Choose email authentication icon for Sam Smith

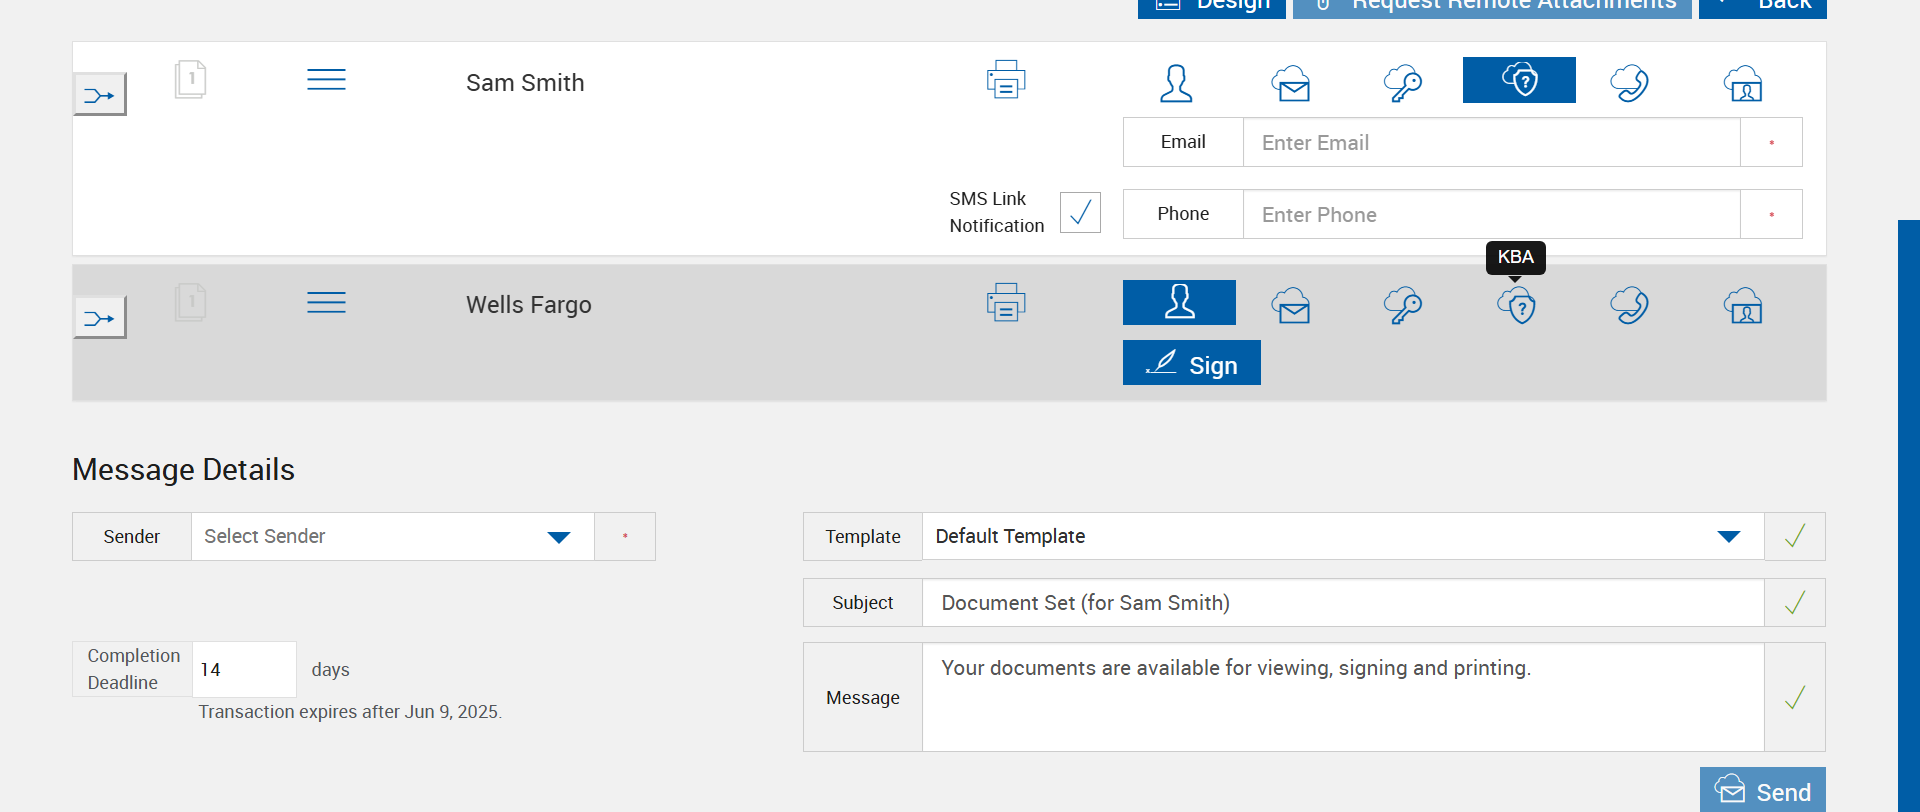pos(1291,83)
